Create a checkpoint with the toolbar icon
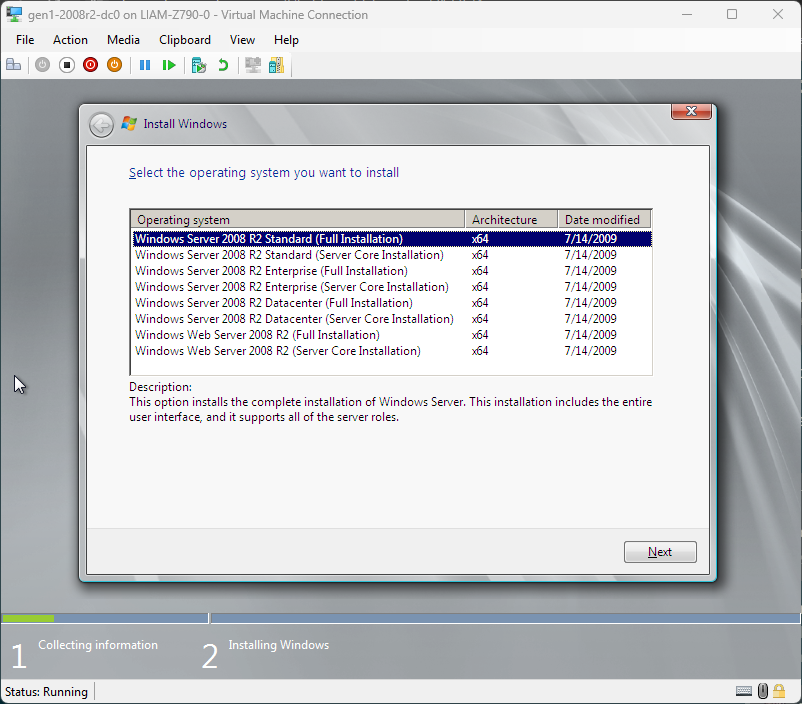 pyautogui.click(x=198, y=65)
